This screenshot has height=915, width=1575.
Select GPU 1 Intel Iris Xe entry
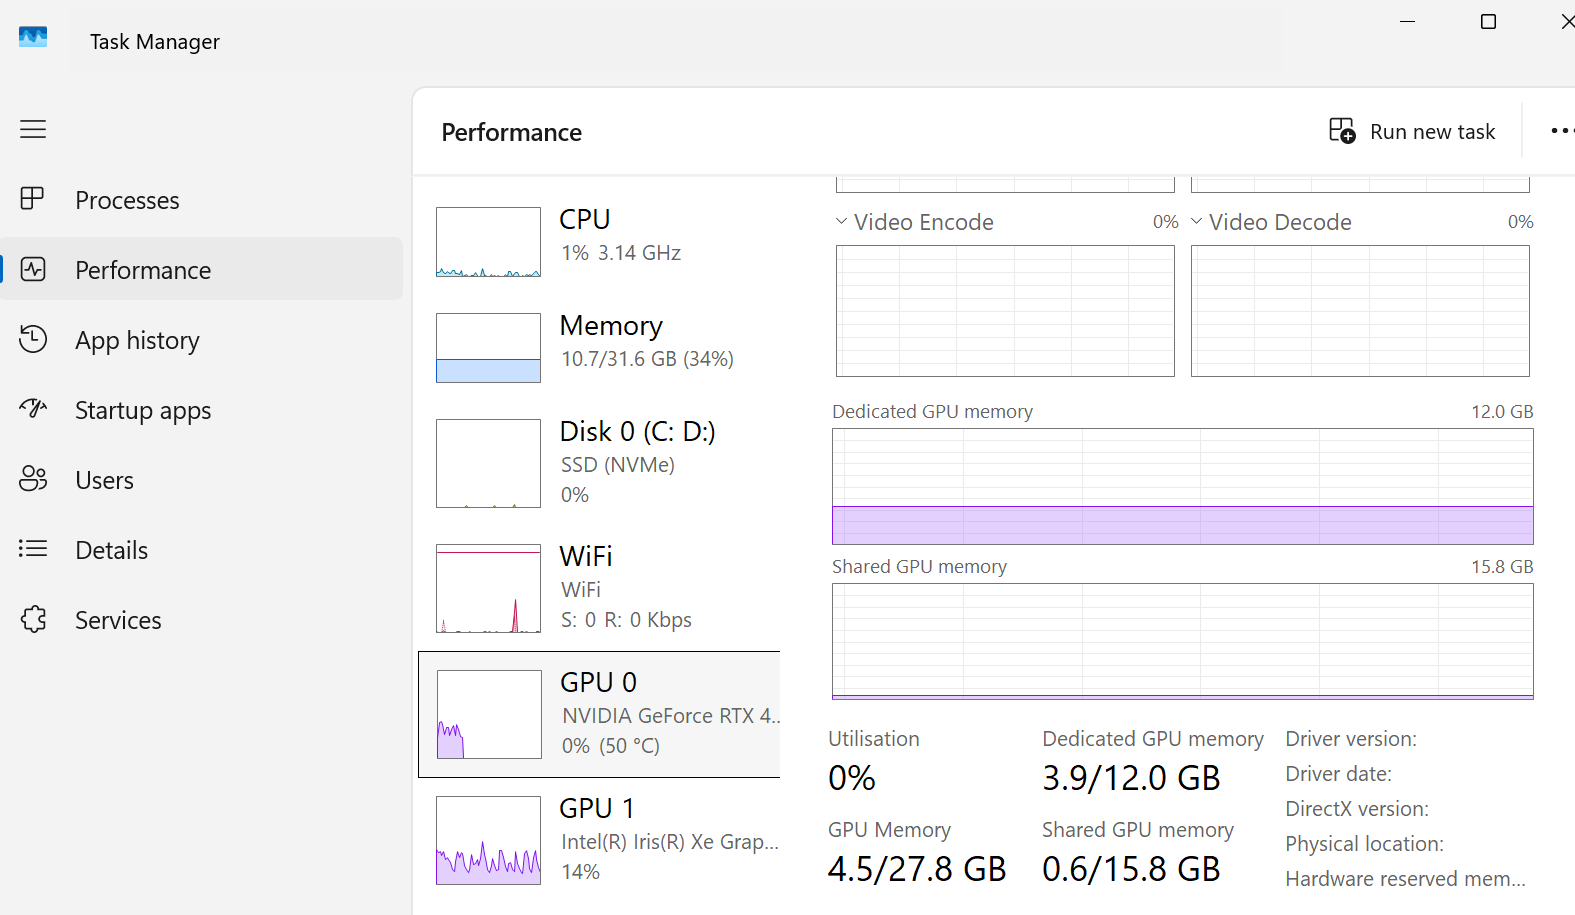(600, 839)
